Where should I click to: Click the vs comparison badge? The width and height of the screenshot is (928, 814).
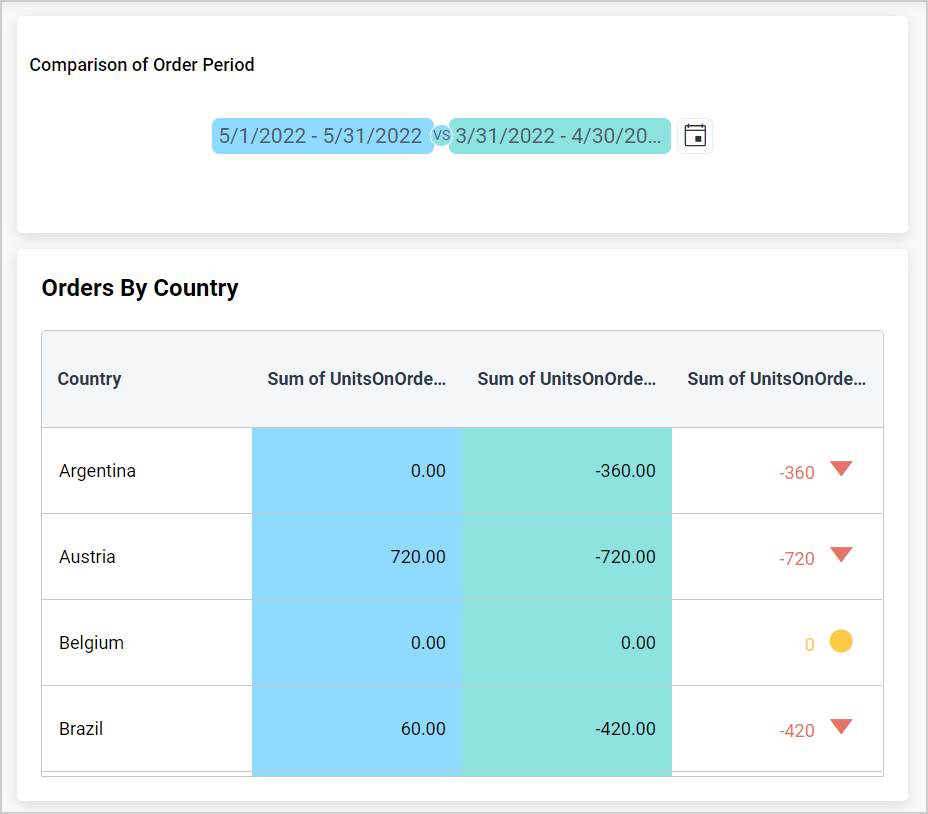440,135
